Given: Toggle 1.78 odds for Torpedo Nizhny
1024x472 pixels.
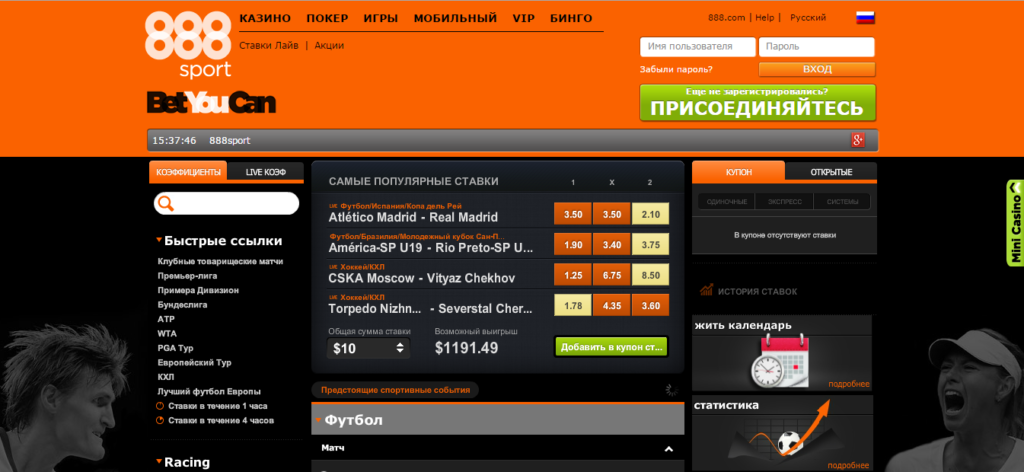Looking at the screenshot, I should 573,305.
